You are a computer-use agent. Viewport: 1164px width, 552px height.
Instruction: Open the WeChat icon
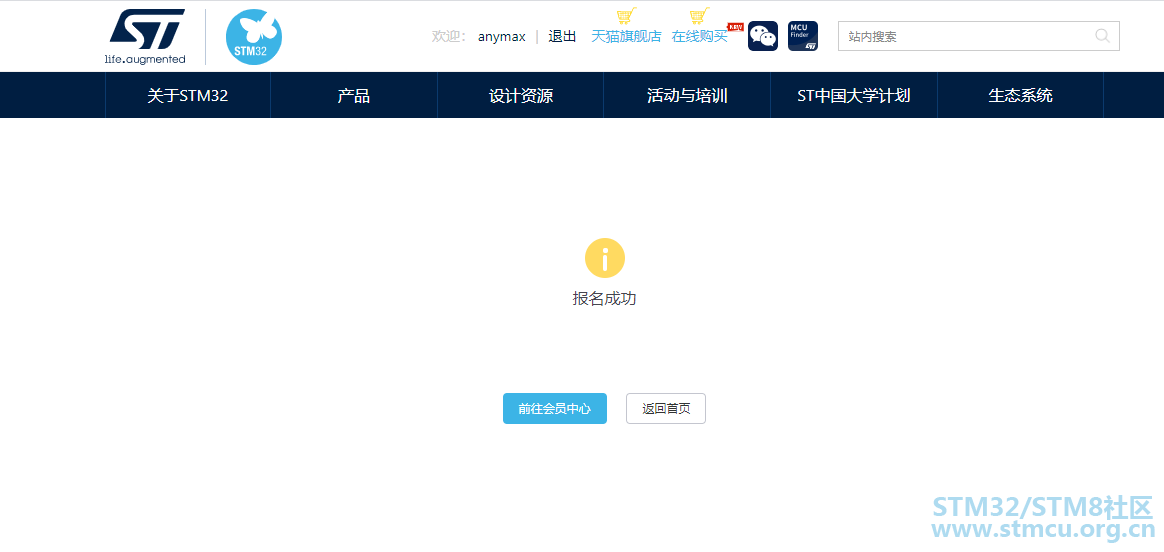[762, 36]
